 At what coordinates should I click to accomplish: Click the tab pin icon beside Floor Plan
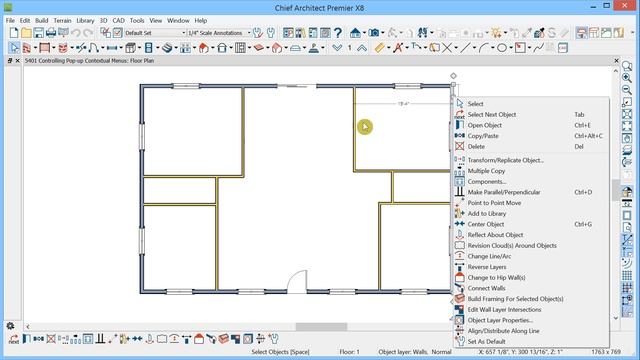pyautogui.click(x=10, y=60)
